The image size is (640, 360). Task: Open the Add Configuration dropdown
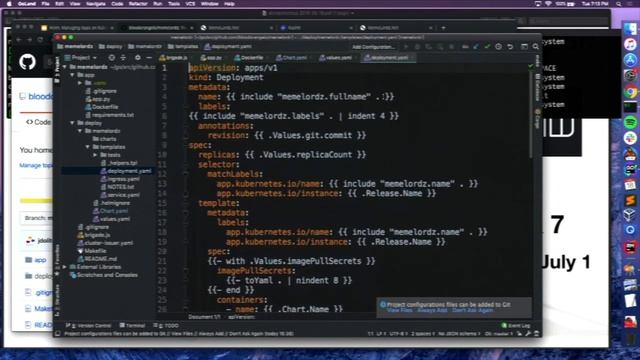pos(373,47)
